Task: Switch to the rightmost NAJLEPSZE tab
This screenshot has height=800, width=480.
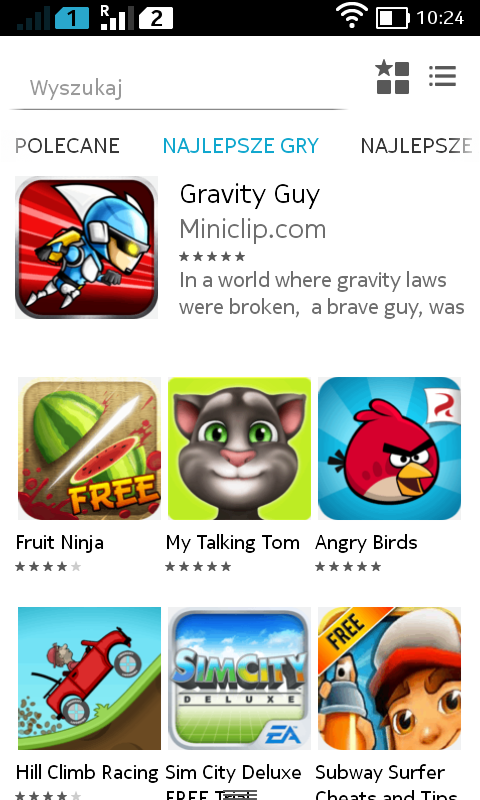Action: pos(416,146)
